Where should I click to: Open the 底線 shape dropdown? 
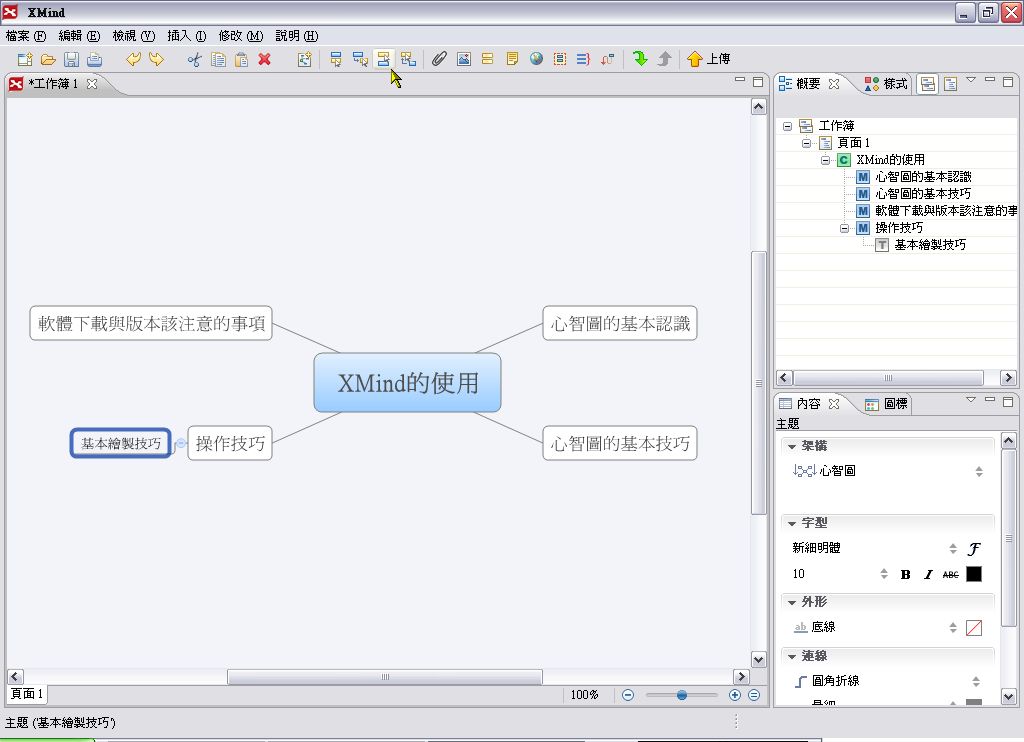click(953, 628)
